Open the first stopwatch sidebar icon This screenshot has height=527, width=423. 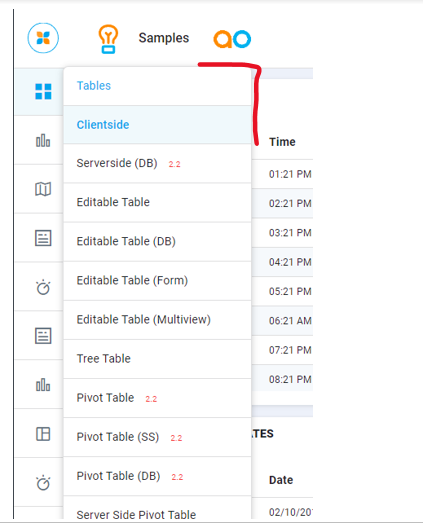click(43, 287)
